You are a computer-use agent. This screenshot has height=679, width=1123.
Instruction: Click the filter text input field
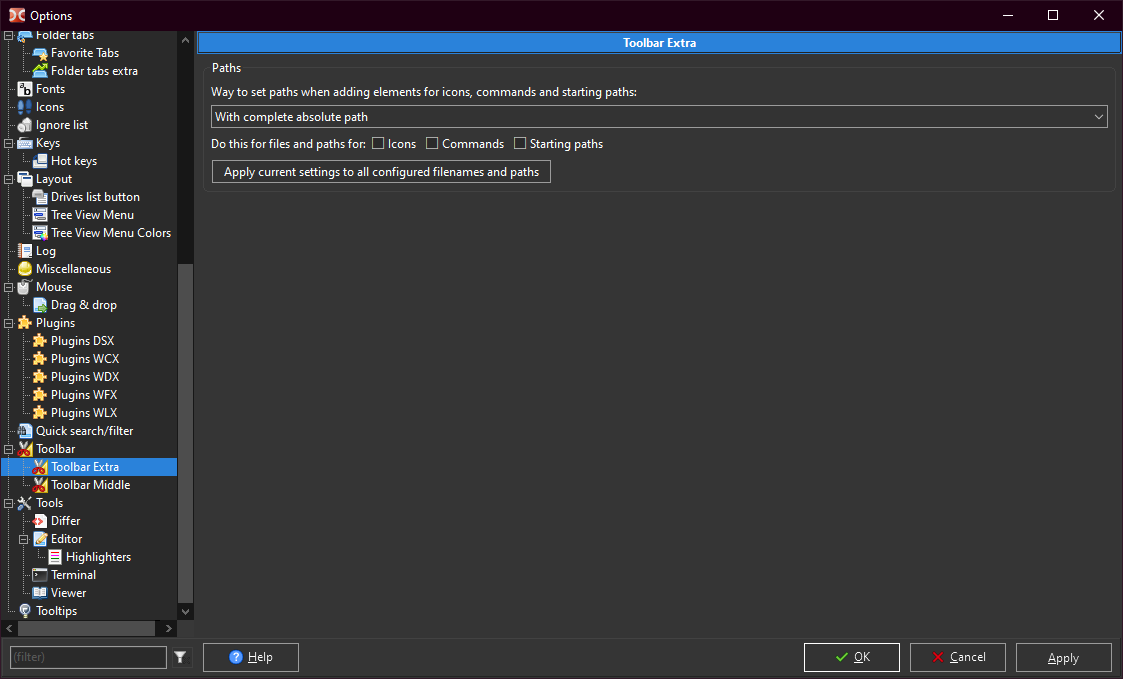tap(88, 657)
